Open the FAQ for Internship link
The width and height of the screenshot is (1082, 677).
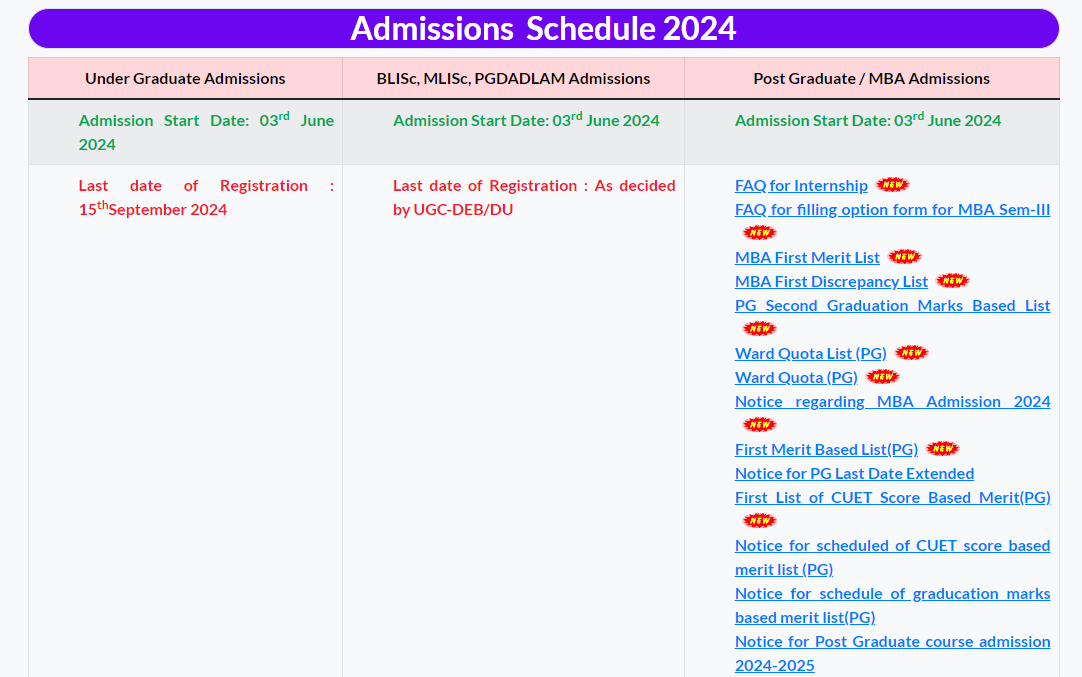pyautogui.click(x=801, y=185)
